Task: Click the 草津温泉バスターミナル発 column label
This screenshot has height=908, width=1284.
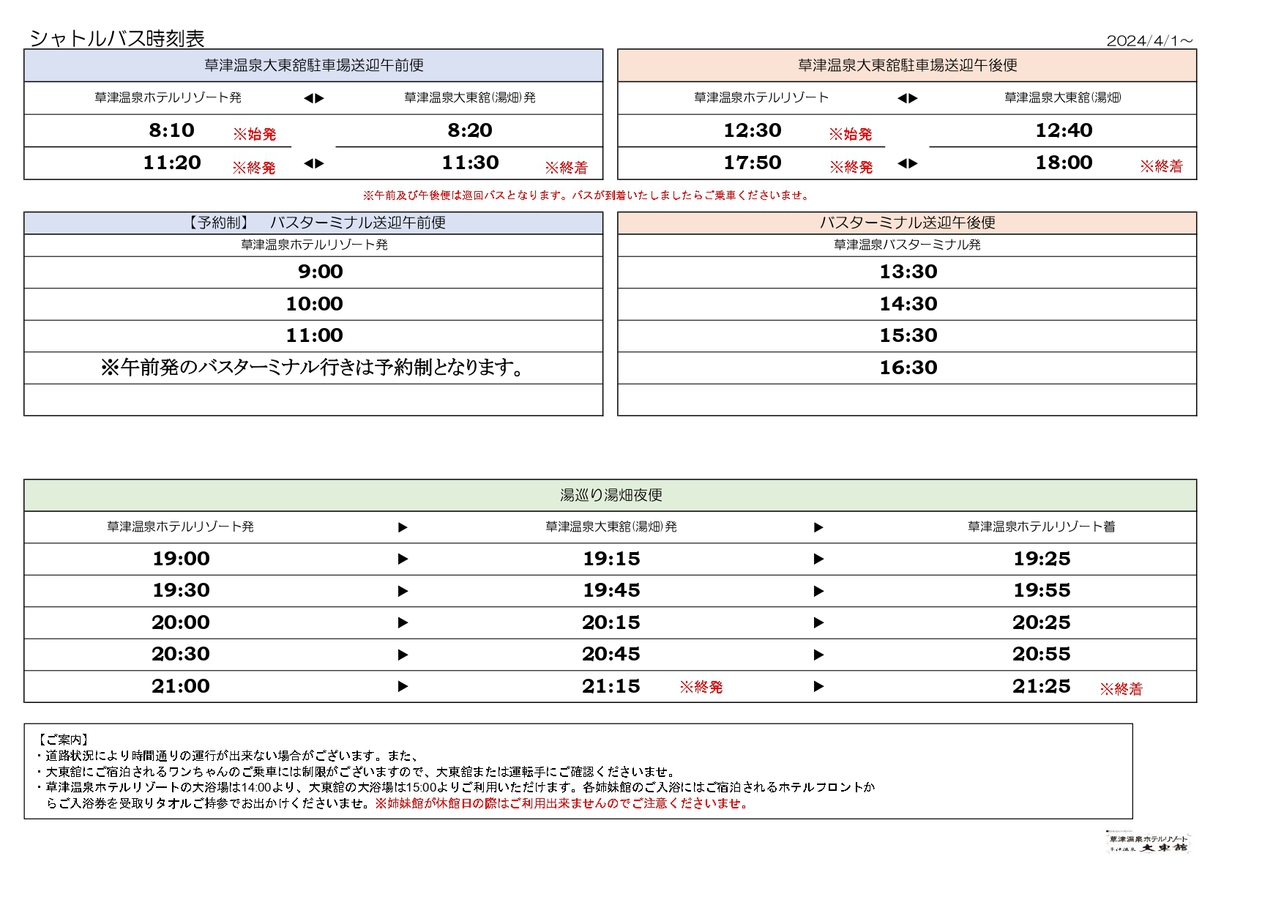Action: pos(908,245)
